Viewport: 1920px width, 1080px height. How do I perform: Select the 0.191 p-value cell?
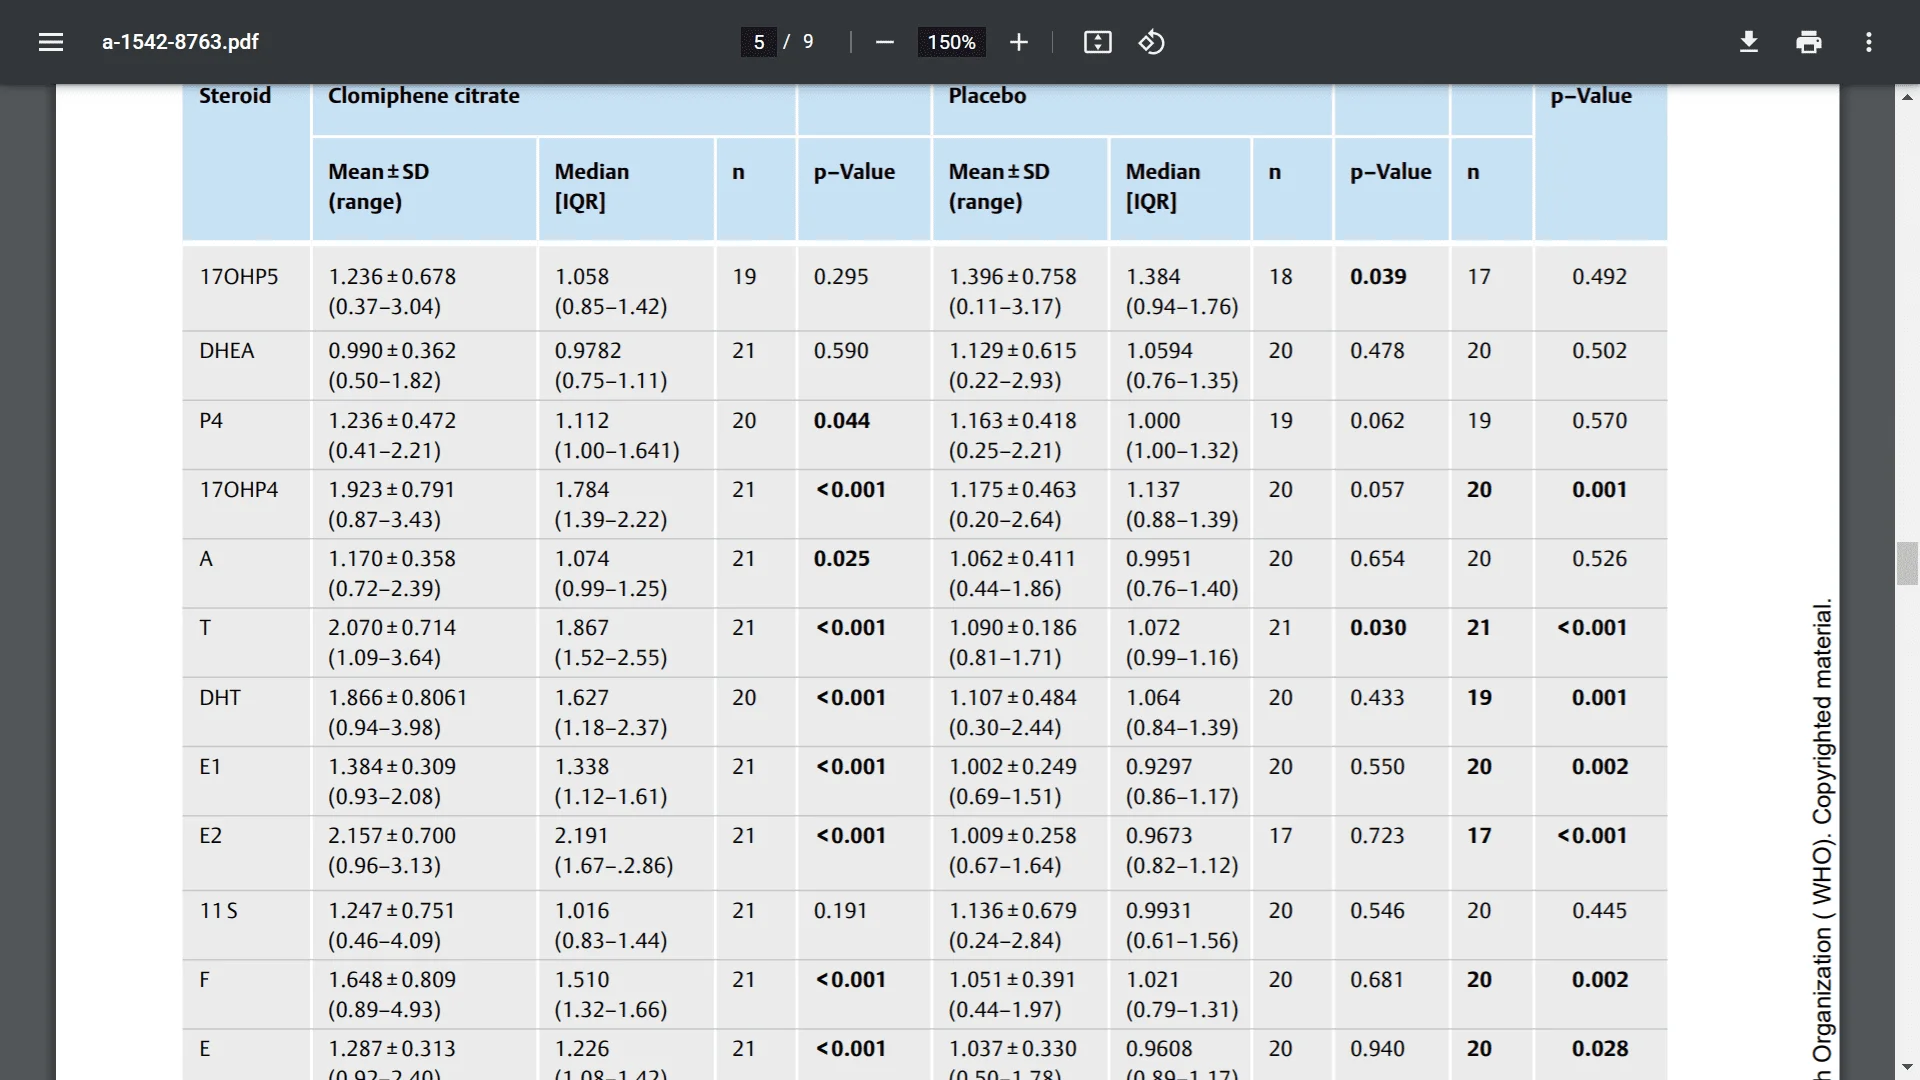pyautogui.click(x=840, y=911)
